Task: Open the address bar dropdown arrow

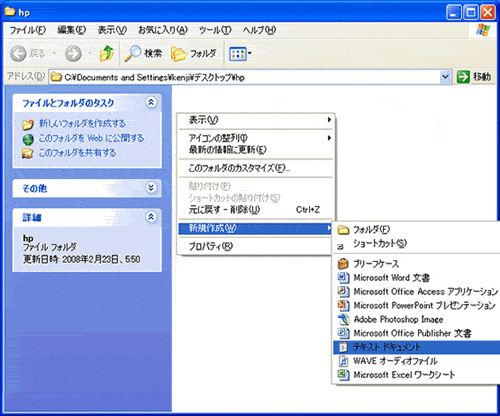Action: pos(445,77)
